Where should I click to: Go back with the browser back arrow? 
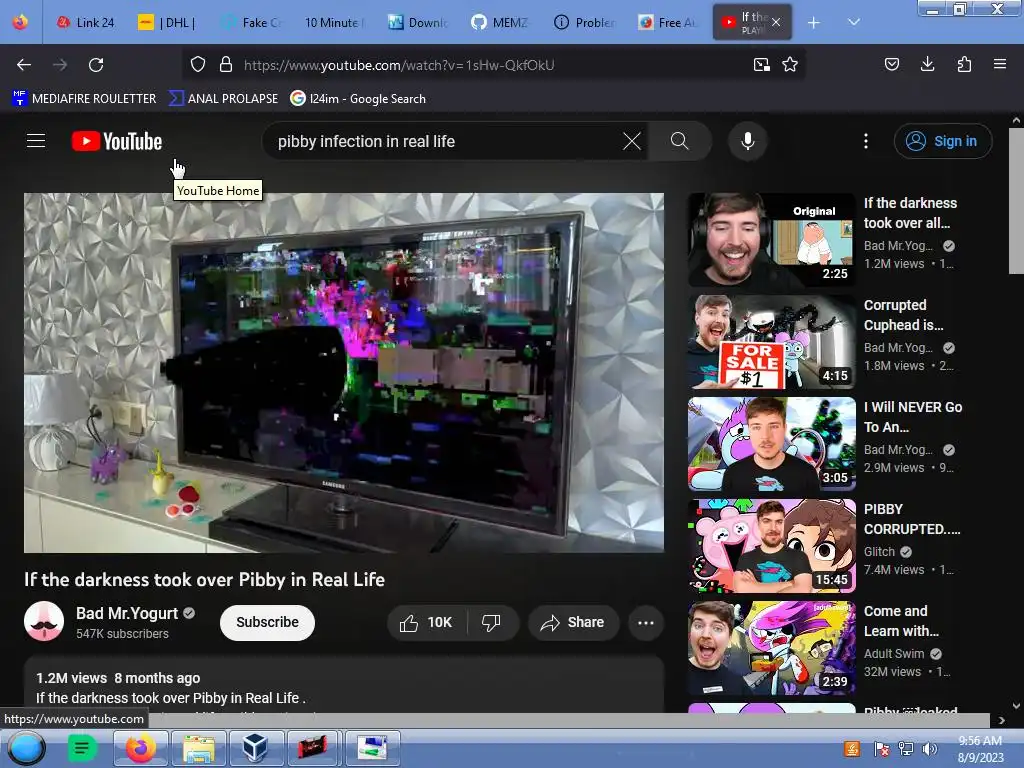24,65
